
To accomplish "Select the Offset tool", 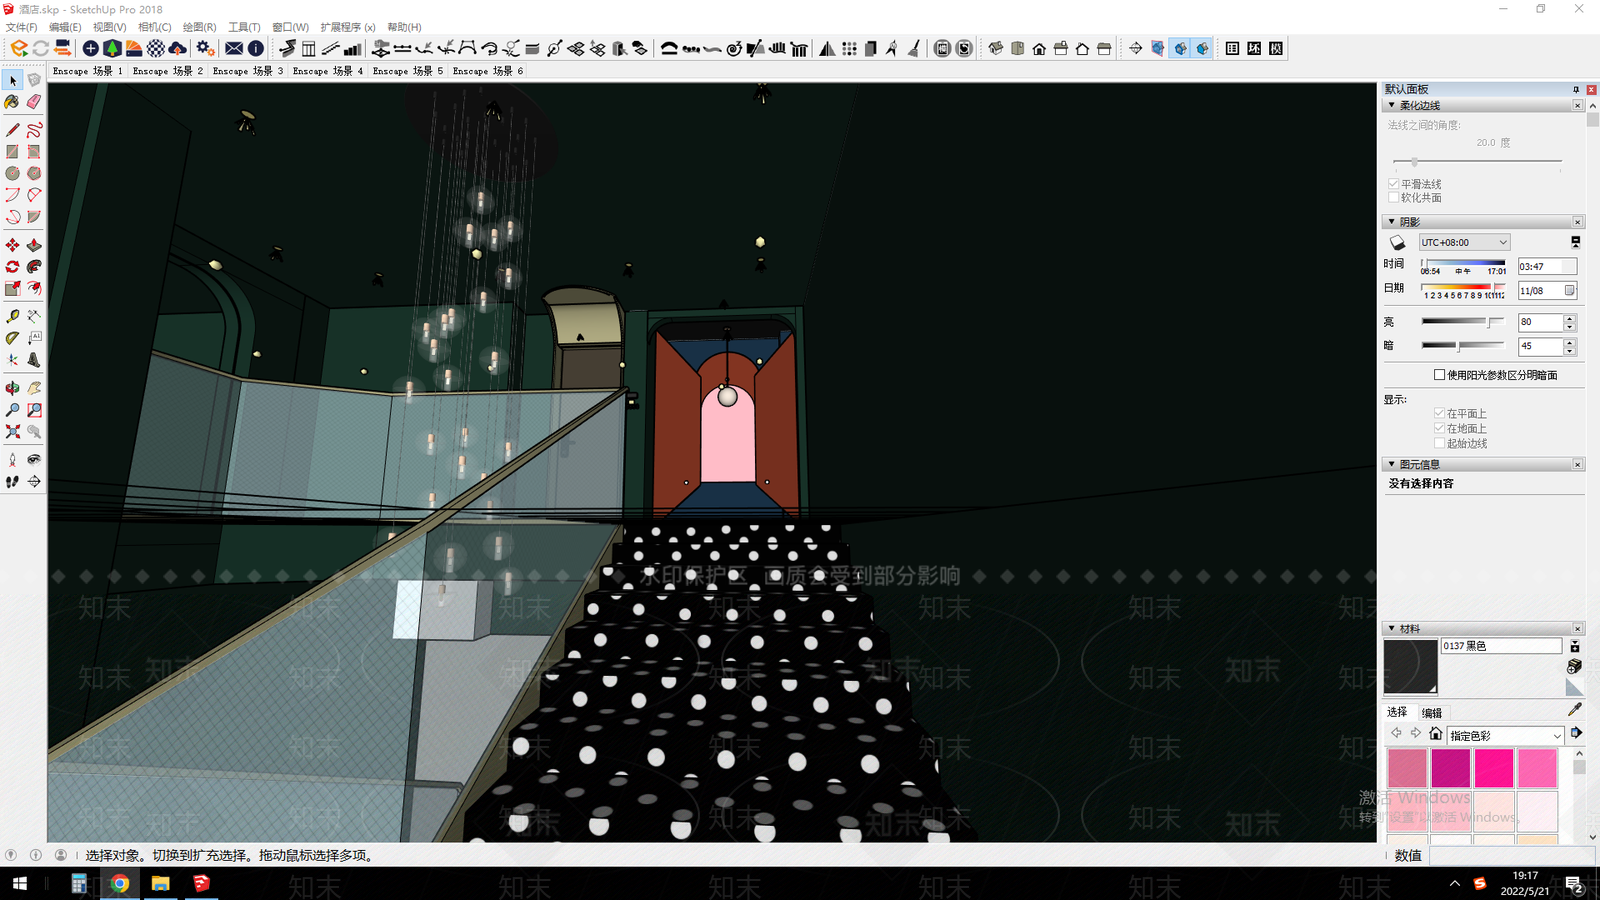I will (x=34, y=289).
